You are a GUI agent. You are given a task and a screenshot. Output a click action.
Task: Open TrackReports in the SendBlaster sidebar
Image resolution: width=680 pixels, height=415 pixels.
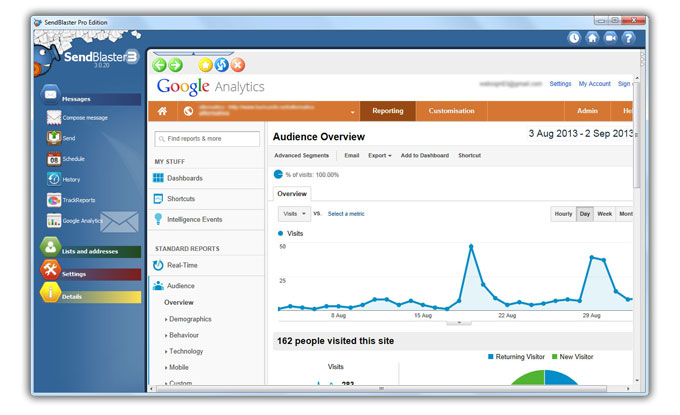tap(71, 200)
